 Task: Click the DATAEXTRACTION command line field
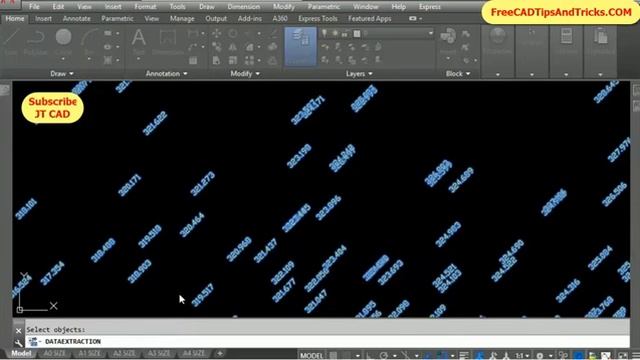coord(328,342)
